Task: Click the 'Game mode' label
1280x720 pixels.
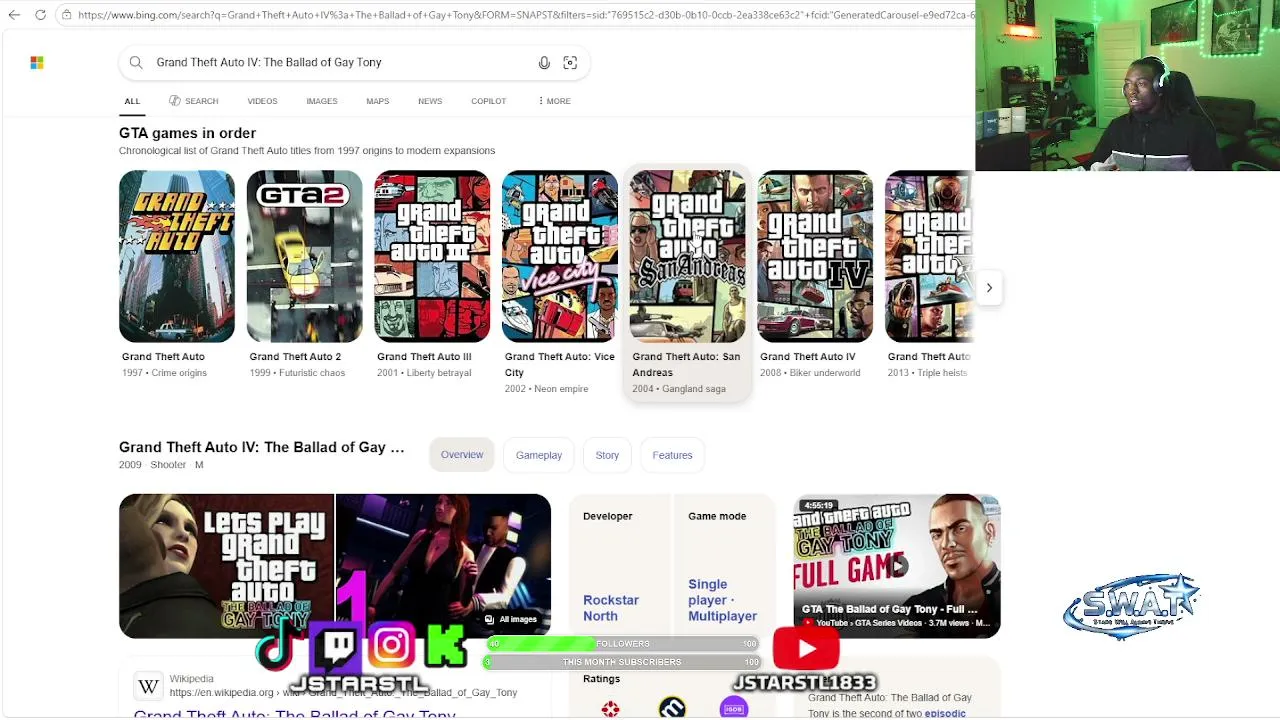Action: click(x=717, y=516)
